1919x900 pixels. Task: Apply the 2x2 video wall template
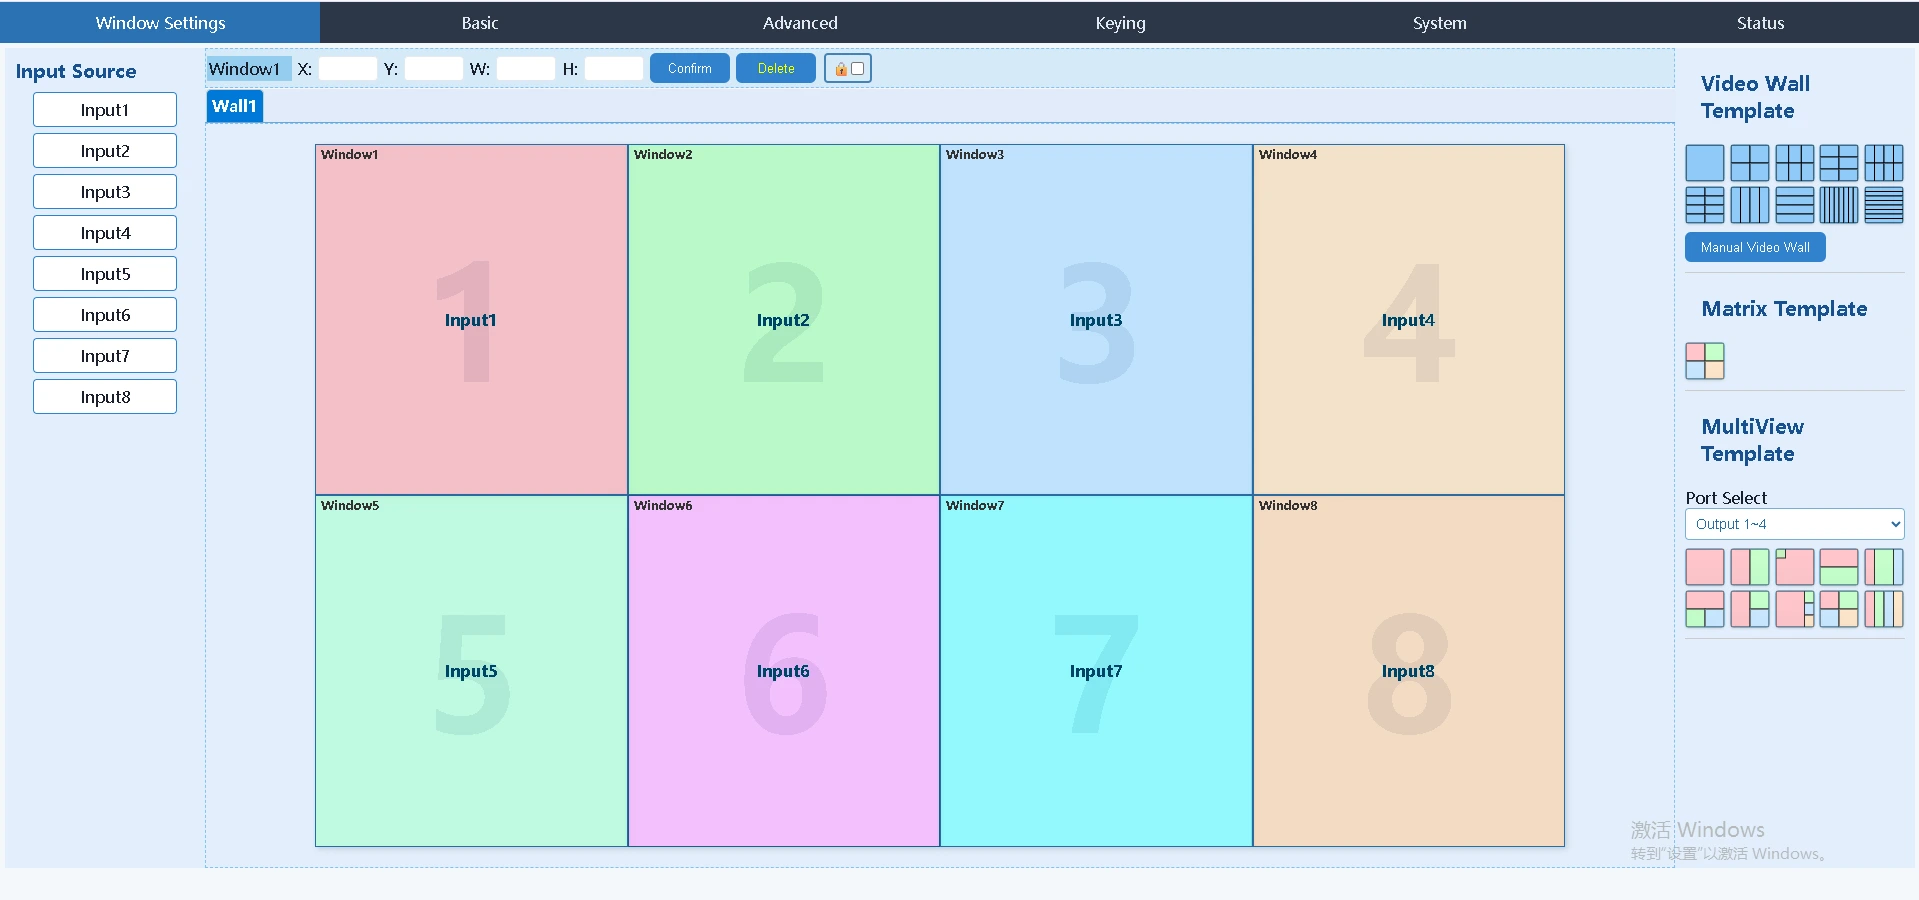[x=1750, y=163]
